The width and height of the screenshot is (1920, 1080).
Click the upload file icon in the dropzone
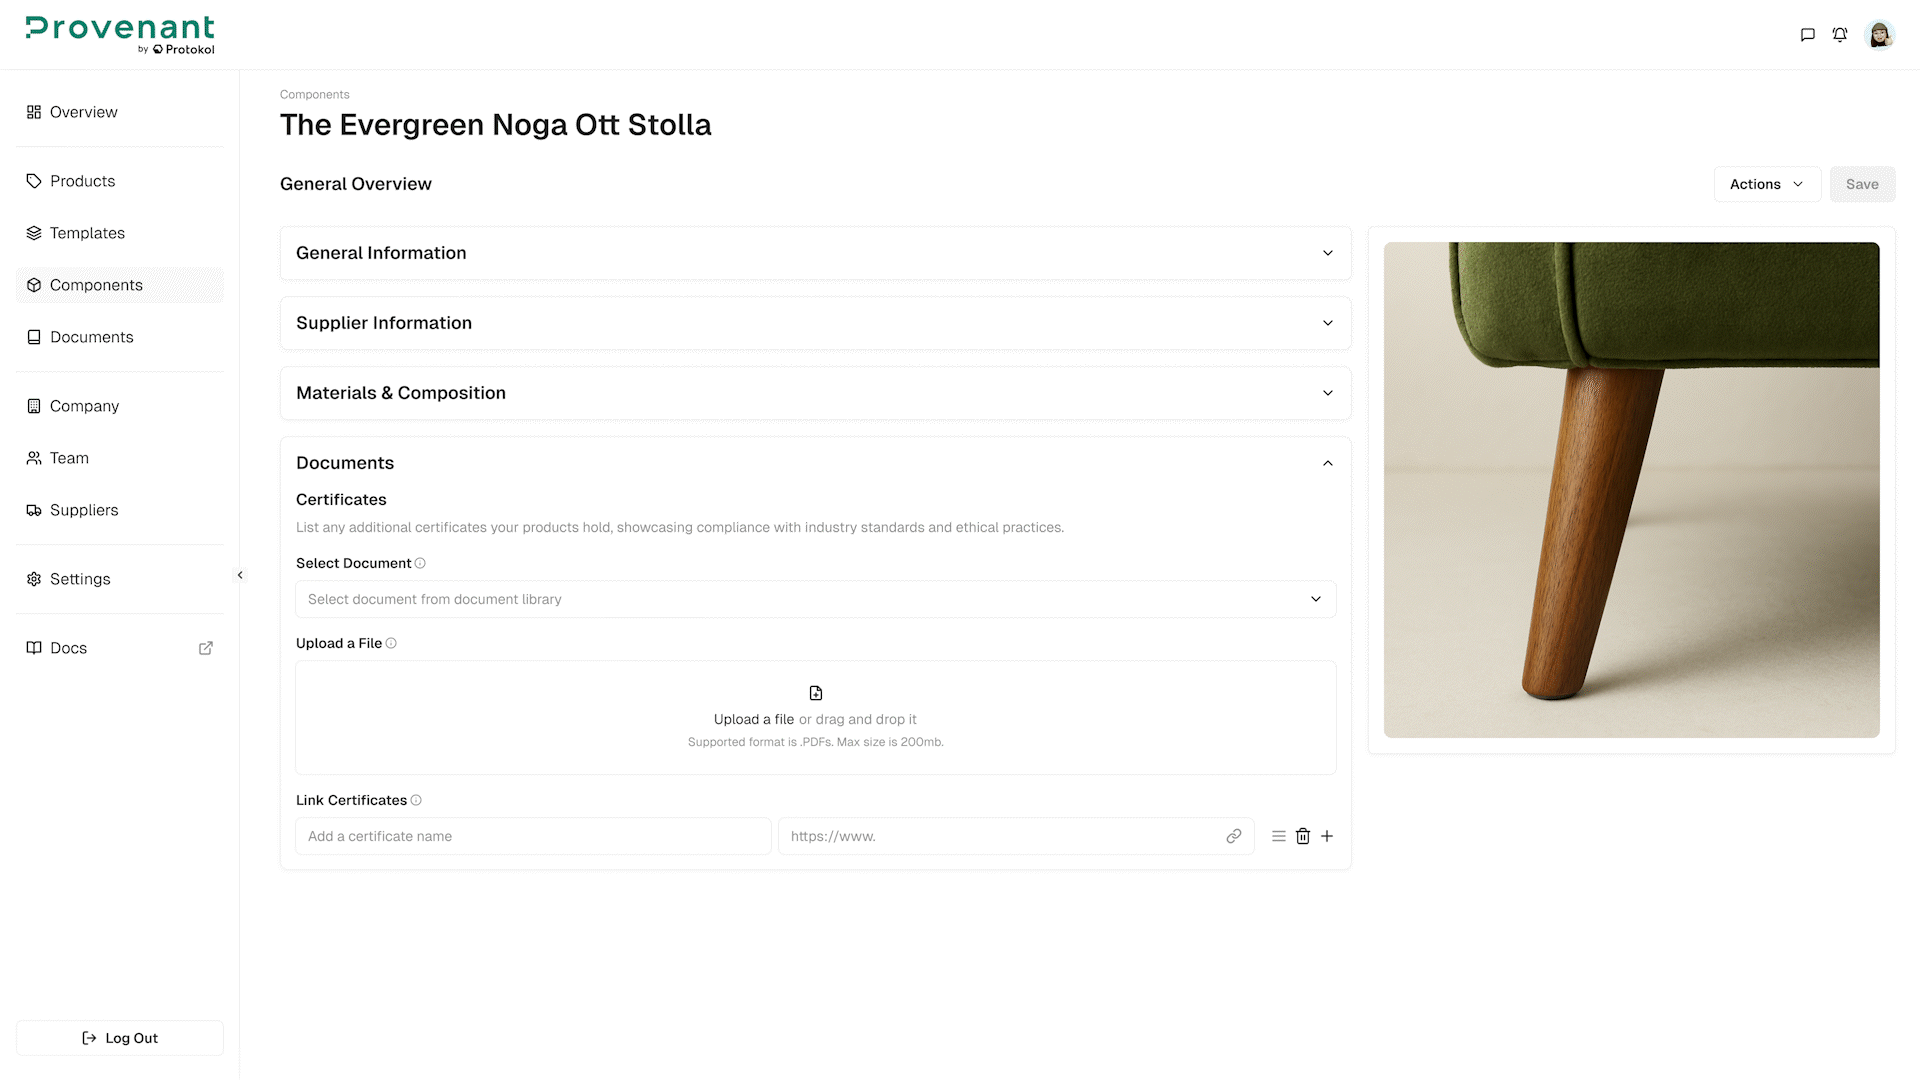click(815, 692)
